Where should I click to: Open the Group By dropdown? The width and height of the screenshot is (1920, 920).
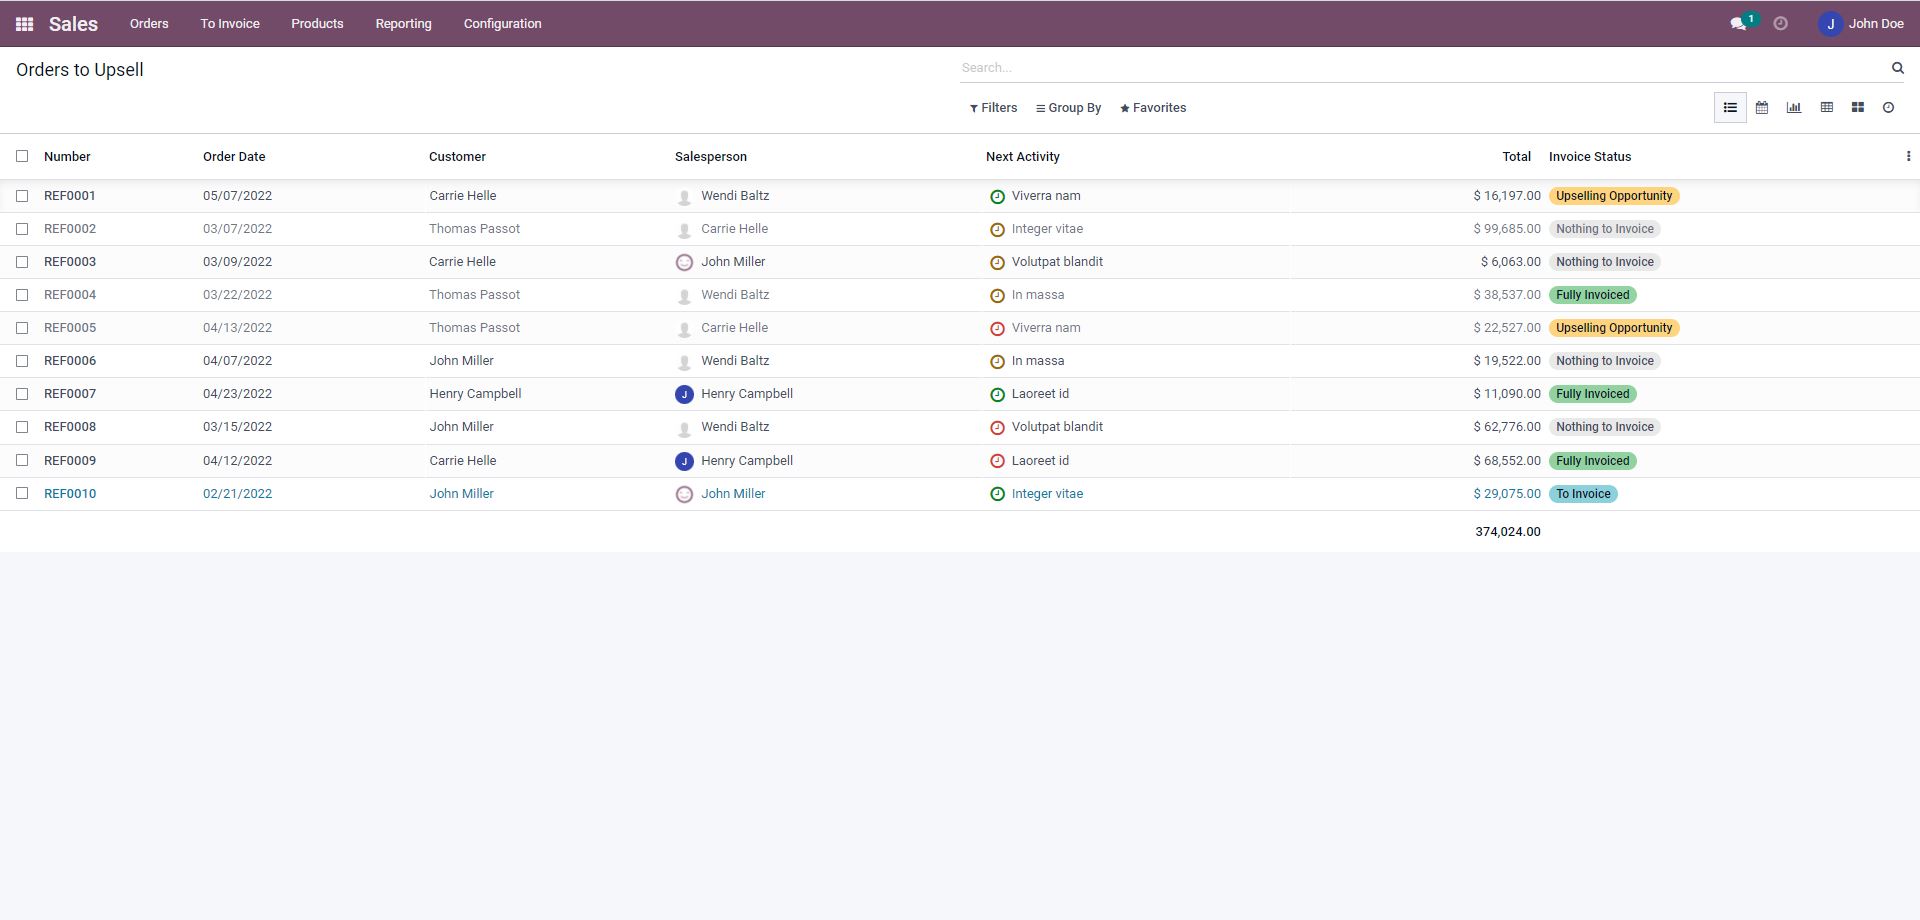[1068, 108]
